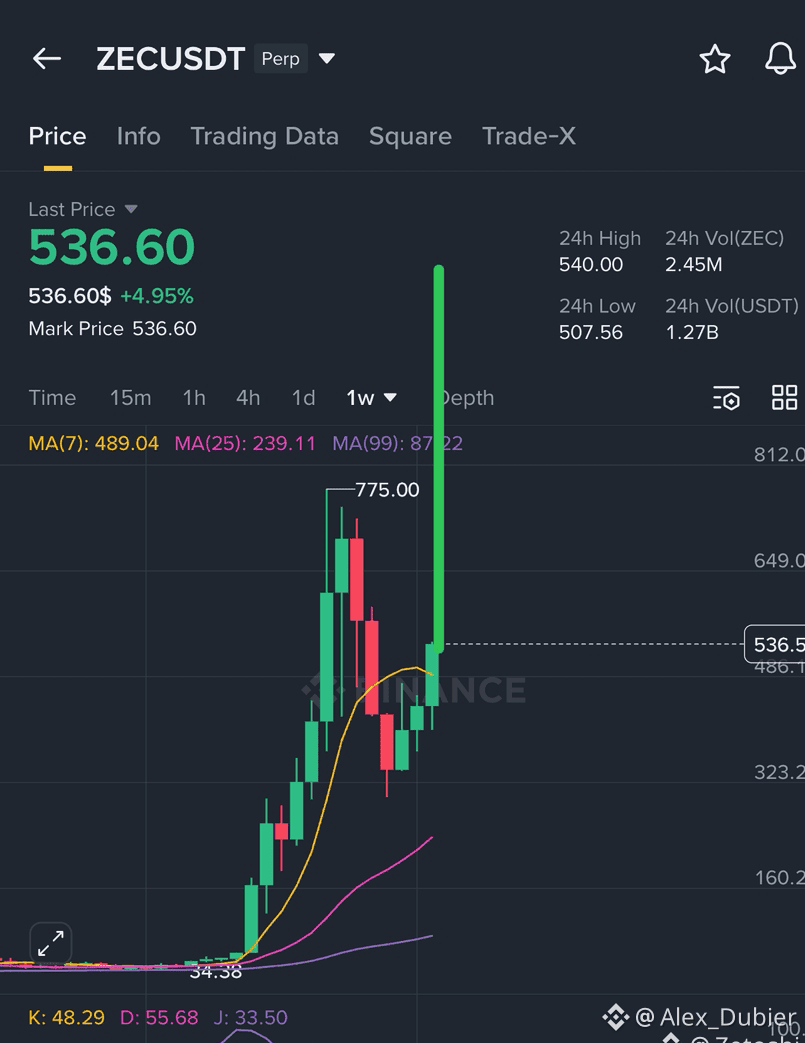Select the 15m interval

pos(130,398)
